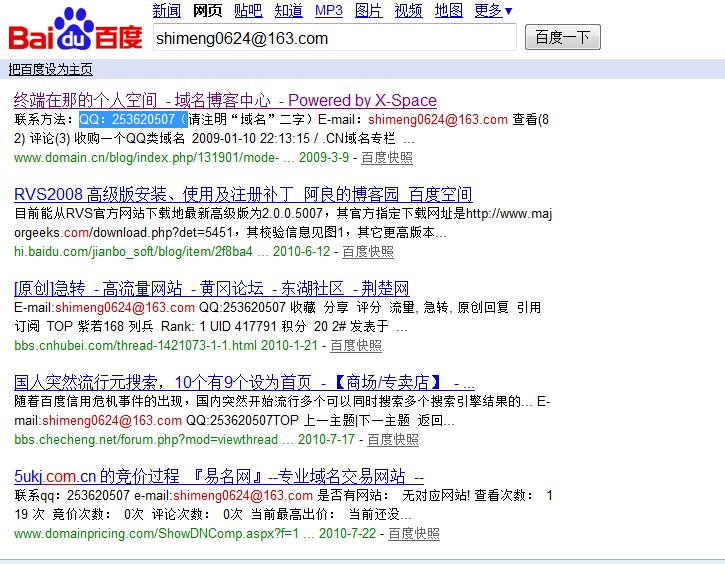The width and height of the screenshot is (725, 564).
Task: Click URL bbs.cnhubei.com/thread-1421073-1-1.html
Action: 135,345
